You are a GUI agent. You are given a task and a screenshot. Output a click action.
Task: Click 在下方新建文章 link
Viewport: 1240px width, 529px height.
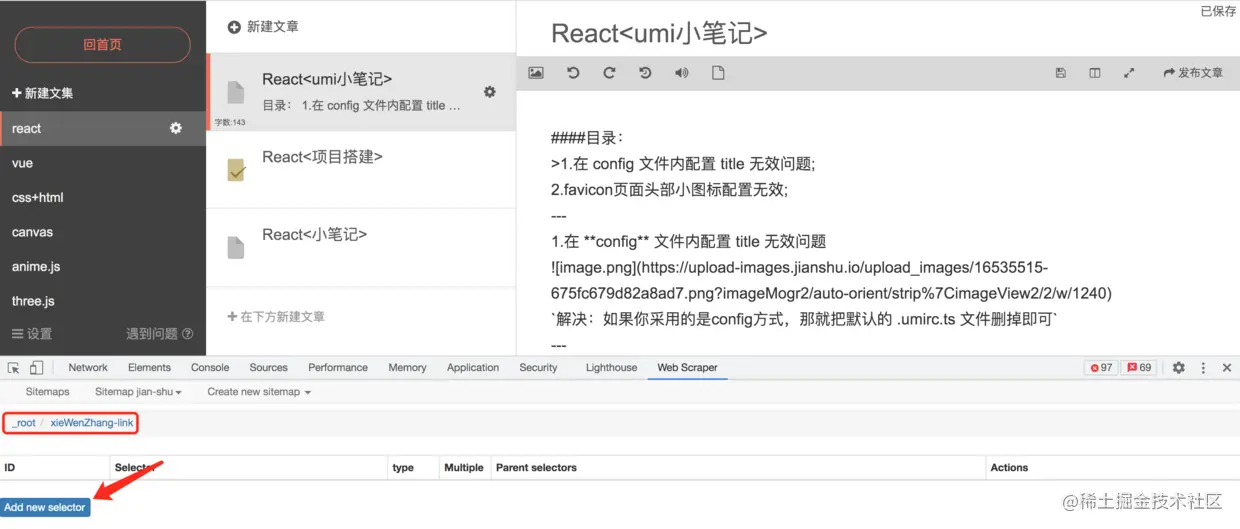[x=276, y=316]
